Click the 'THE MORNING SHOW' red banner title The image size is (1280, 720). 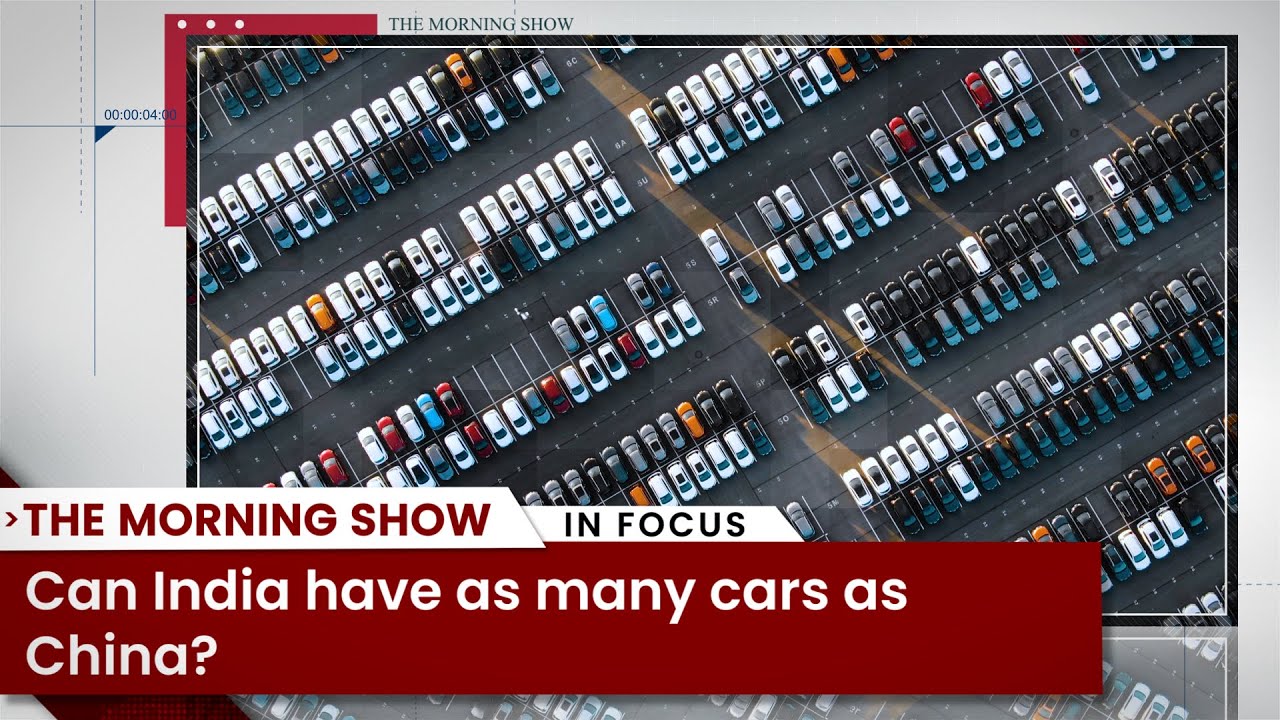pos(258,519)
